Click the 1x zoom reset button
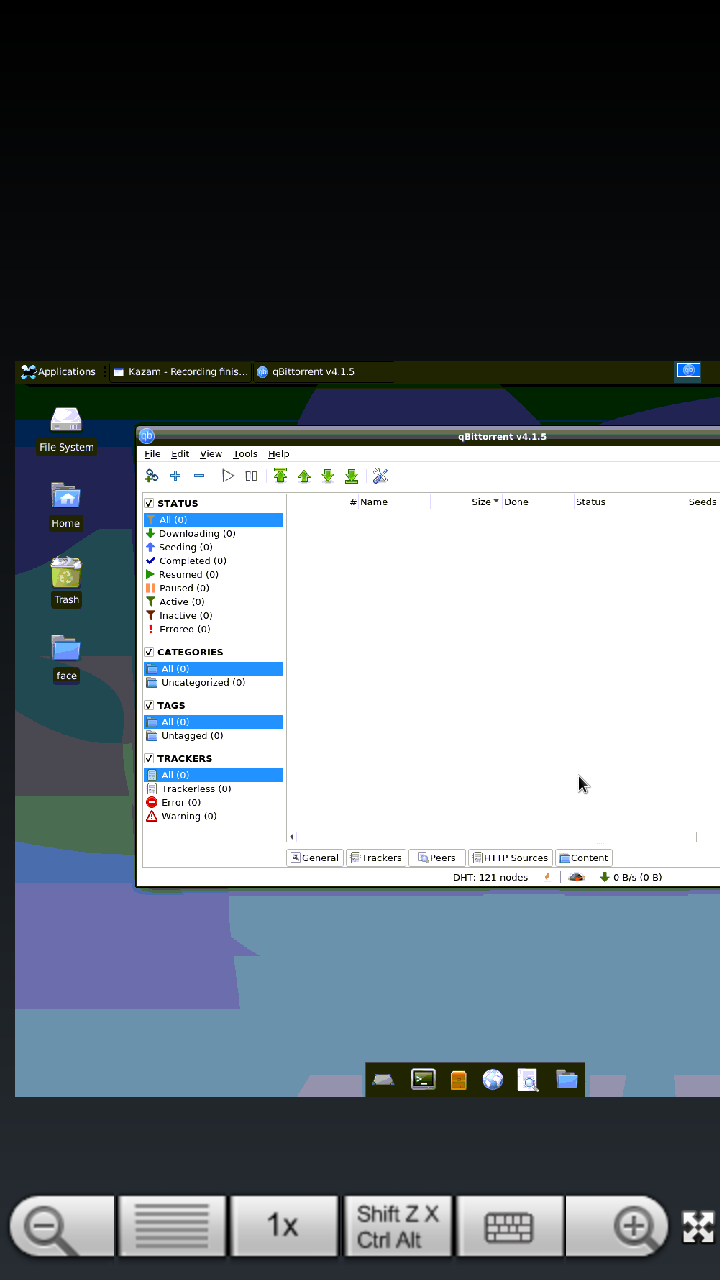 point(284,1225)
